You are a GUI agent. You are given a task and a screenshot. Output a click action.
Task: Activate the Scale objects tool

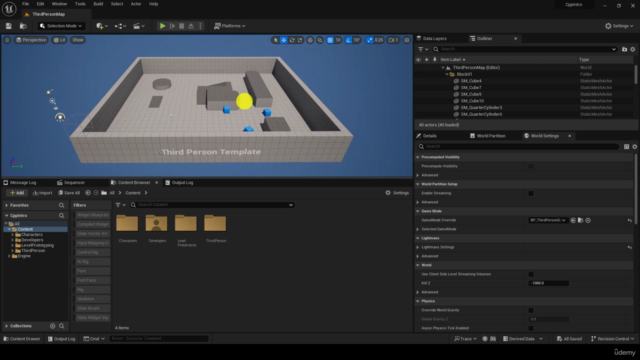coord(300,40)
